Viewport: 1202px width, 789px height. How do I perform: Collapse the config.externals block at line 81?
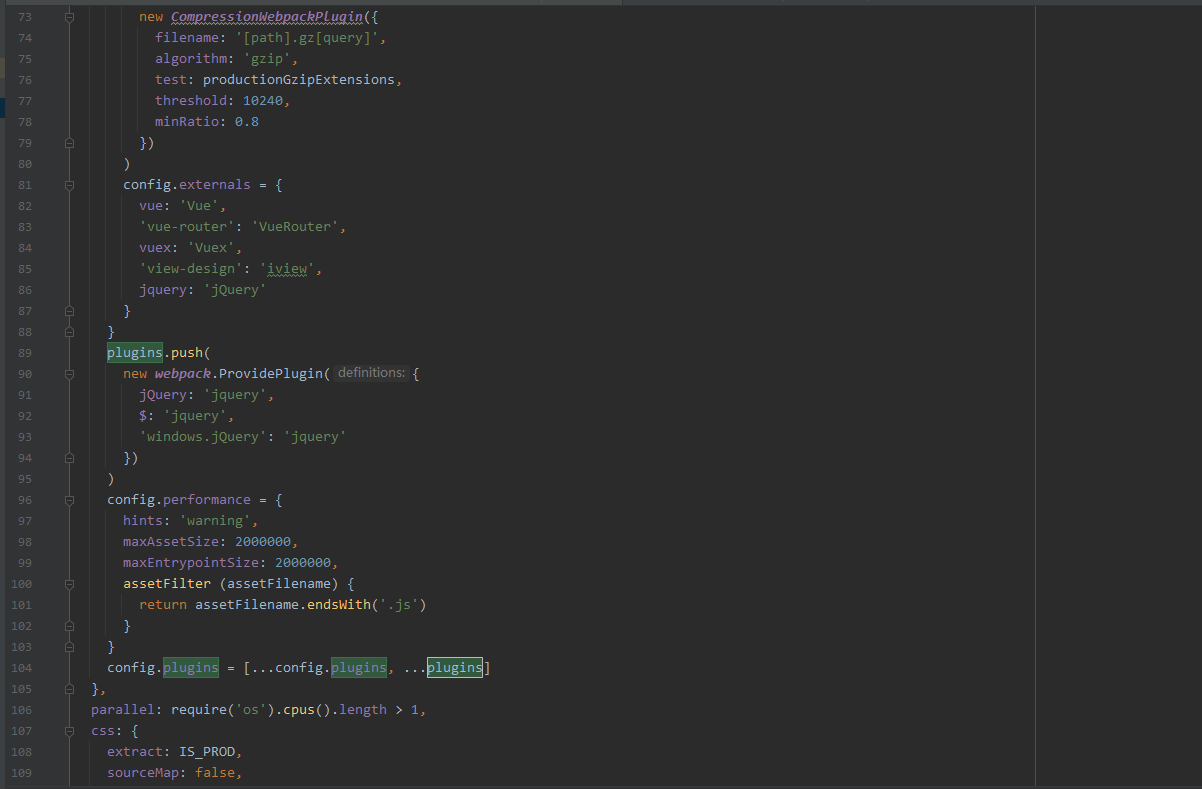pyautogui.click(x=69, y=184)
